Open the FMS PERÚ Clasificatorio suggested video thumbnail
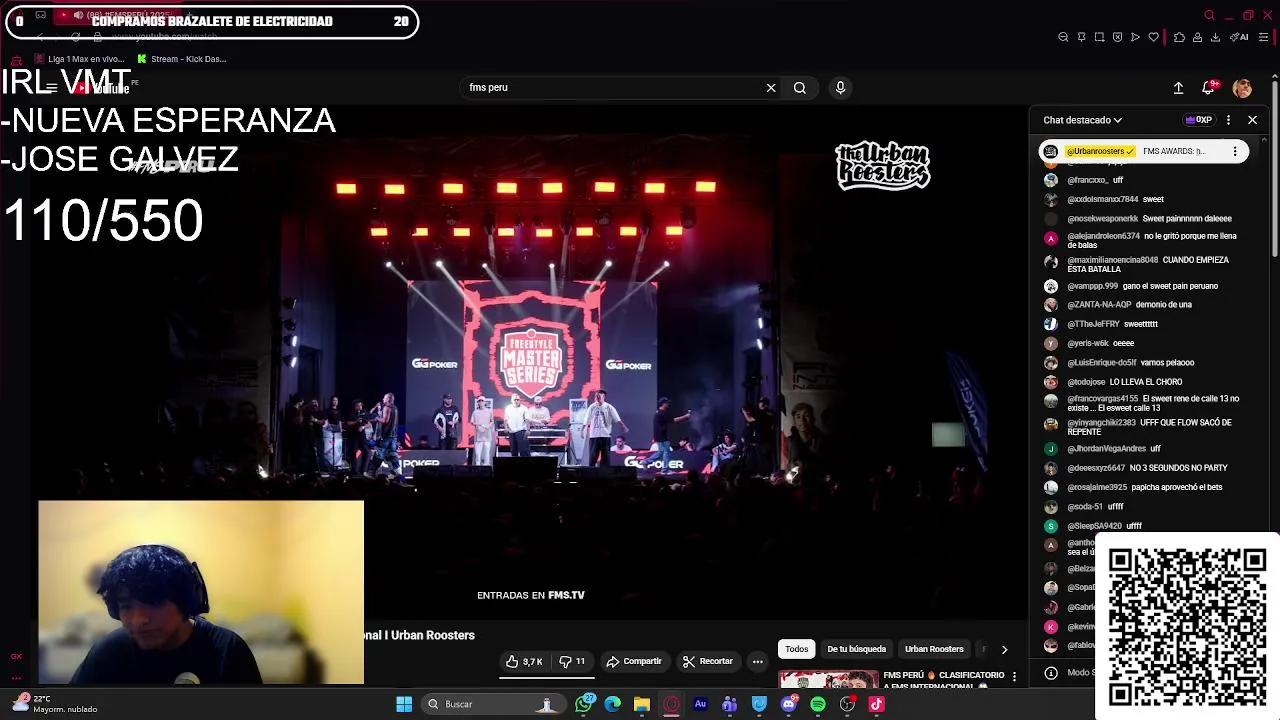The height and width of the screenshot is (720, 1280). coord(829,680)
